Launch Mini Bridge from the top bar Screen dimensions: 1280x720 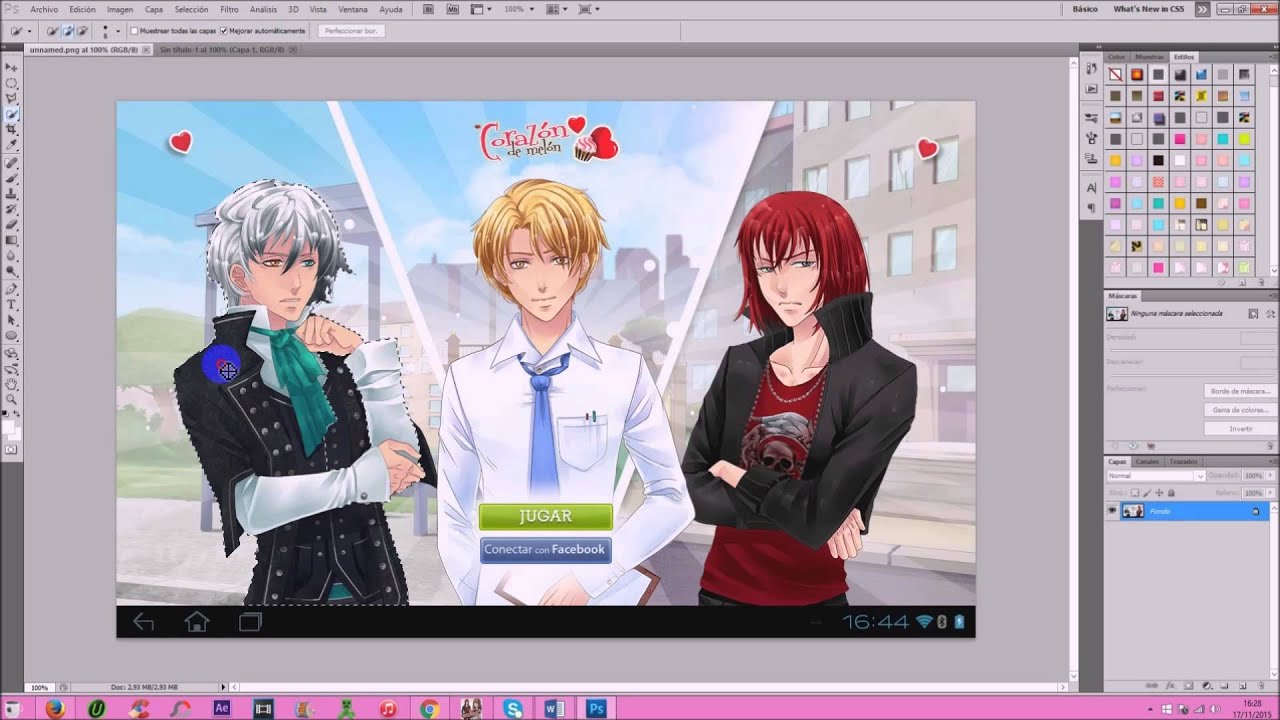coord(453,9)
